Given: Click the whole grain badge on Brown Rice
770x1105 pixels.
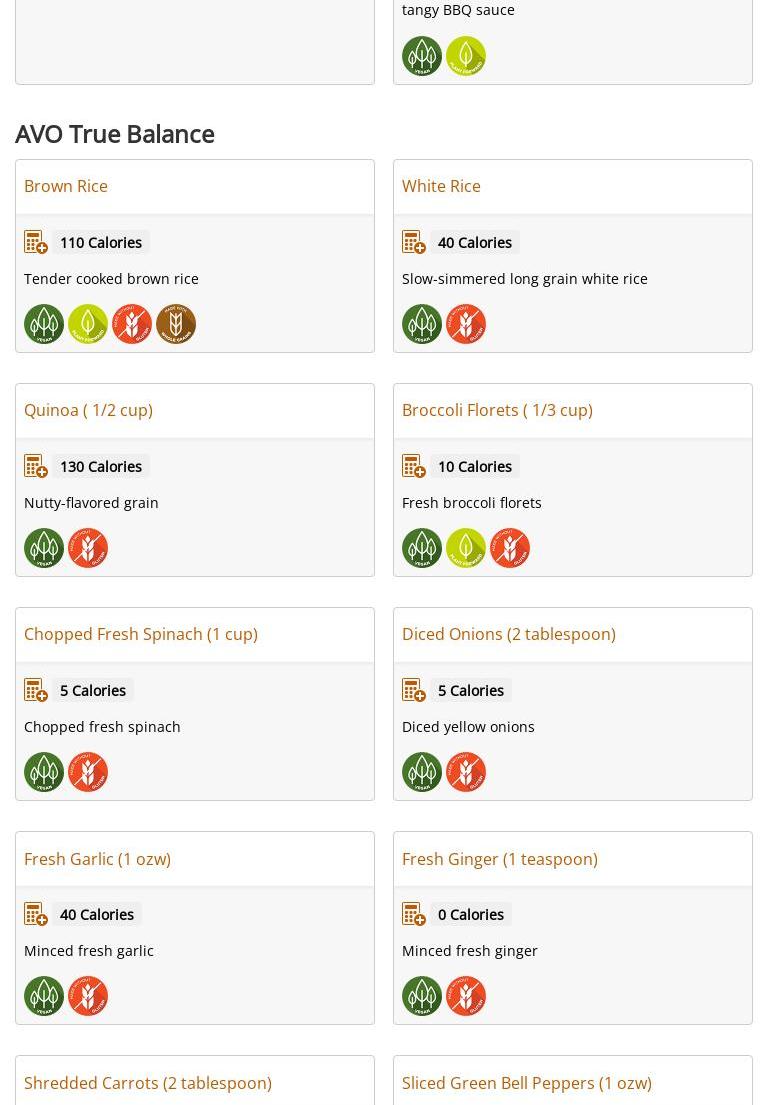Looking at the screenshot, I should [176, 324].
